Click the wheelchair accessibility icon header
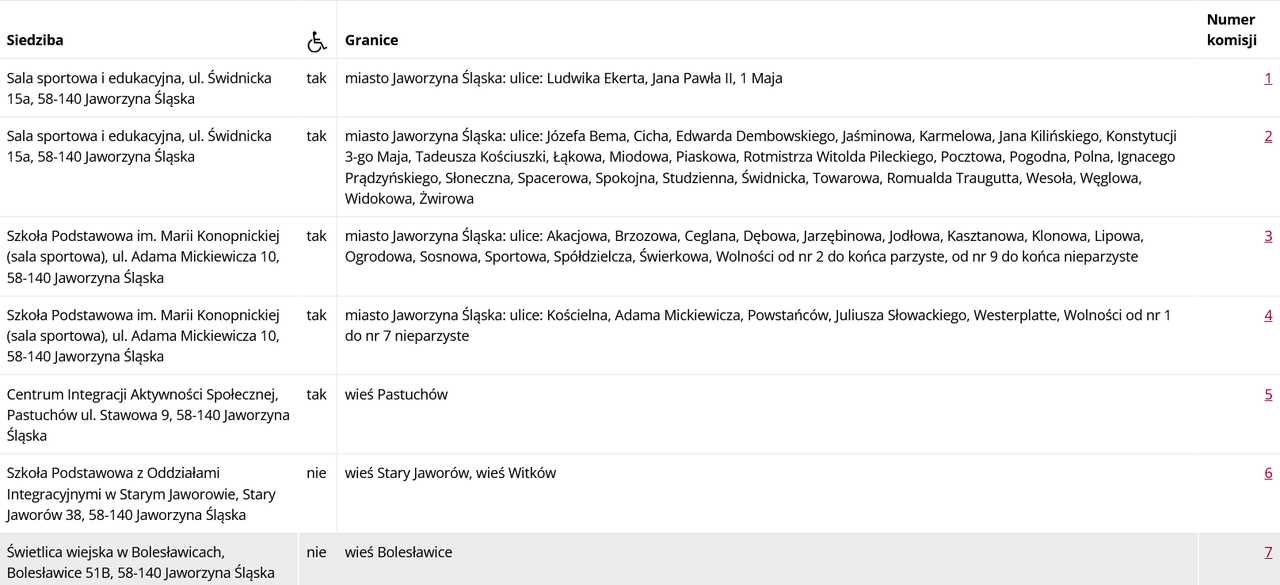Image resolution: width=1280 pixels, height=585 pixels. 317,41
